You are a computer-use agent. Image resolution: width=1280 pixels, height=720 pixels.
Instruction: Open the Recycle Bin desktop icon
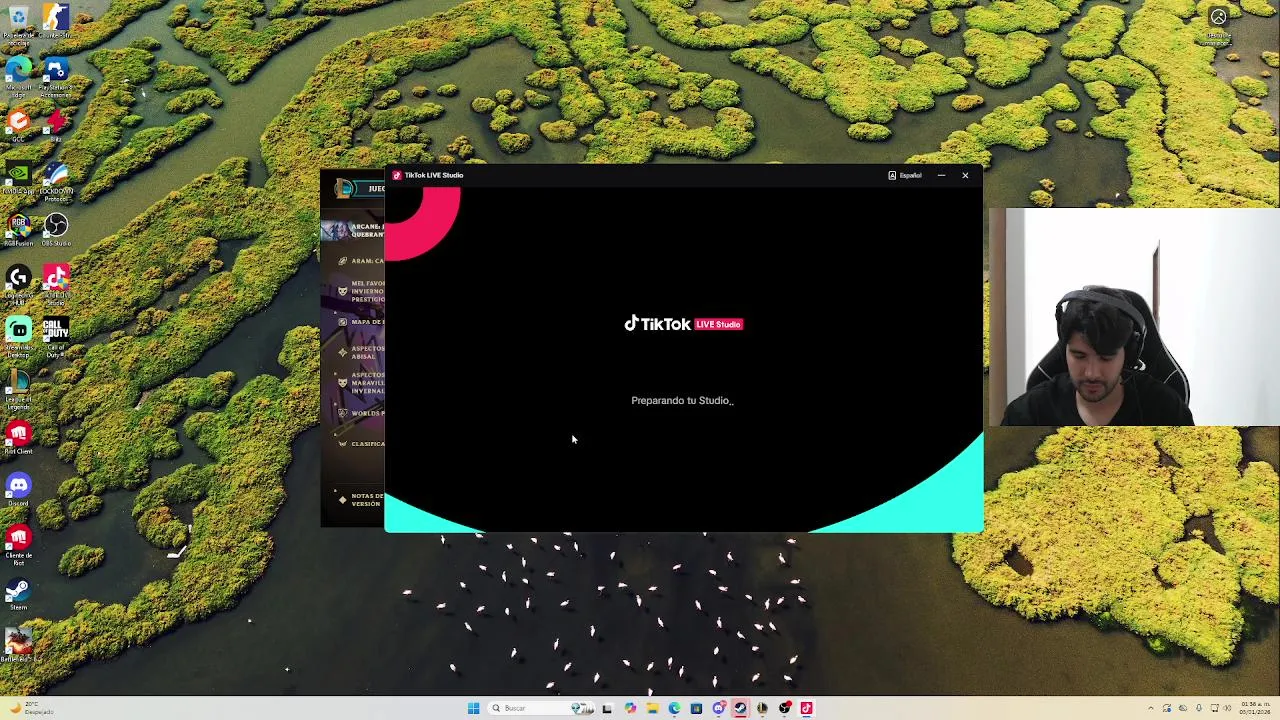coord(19,24)
